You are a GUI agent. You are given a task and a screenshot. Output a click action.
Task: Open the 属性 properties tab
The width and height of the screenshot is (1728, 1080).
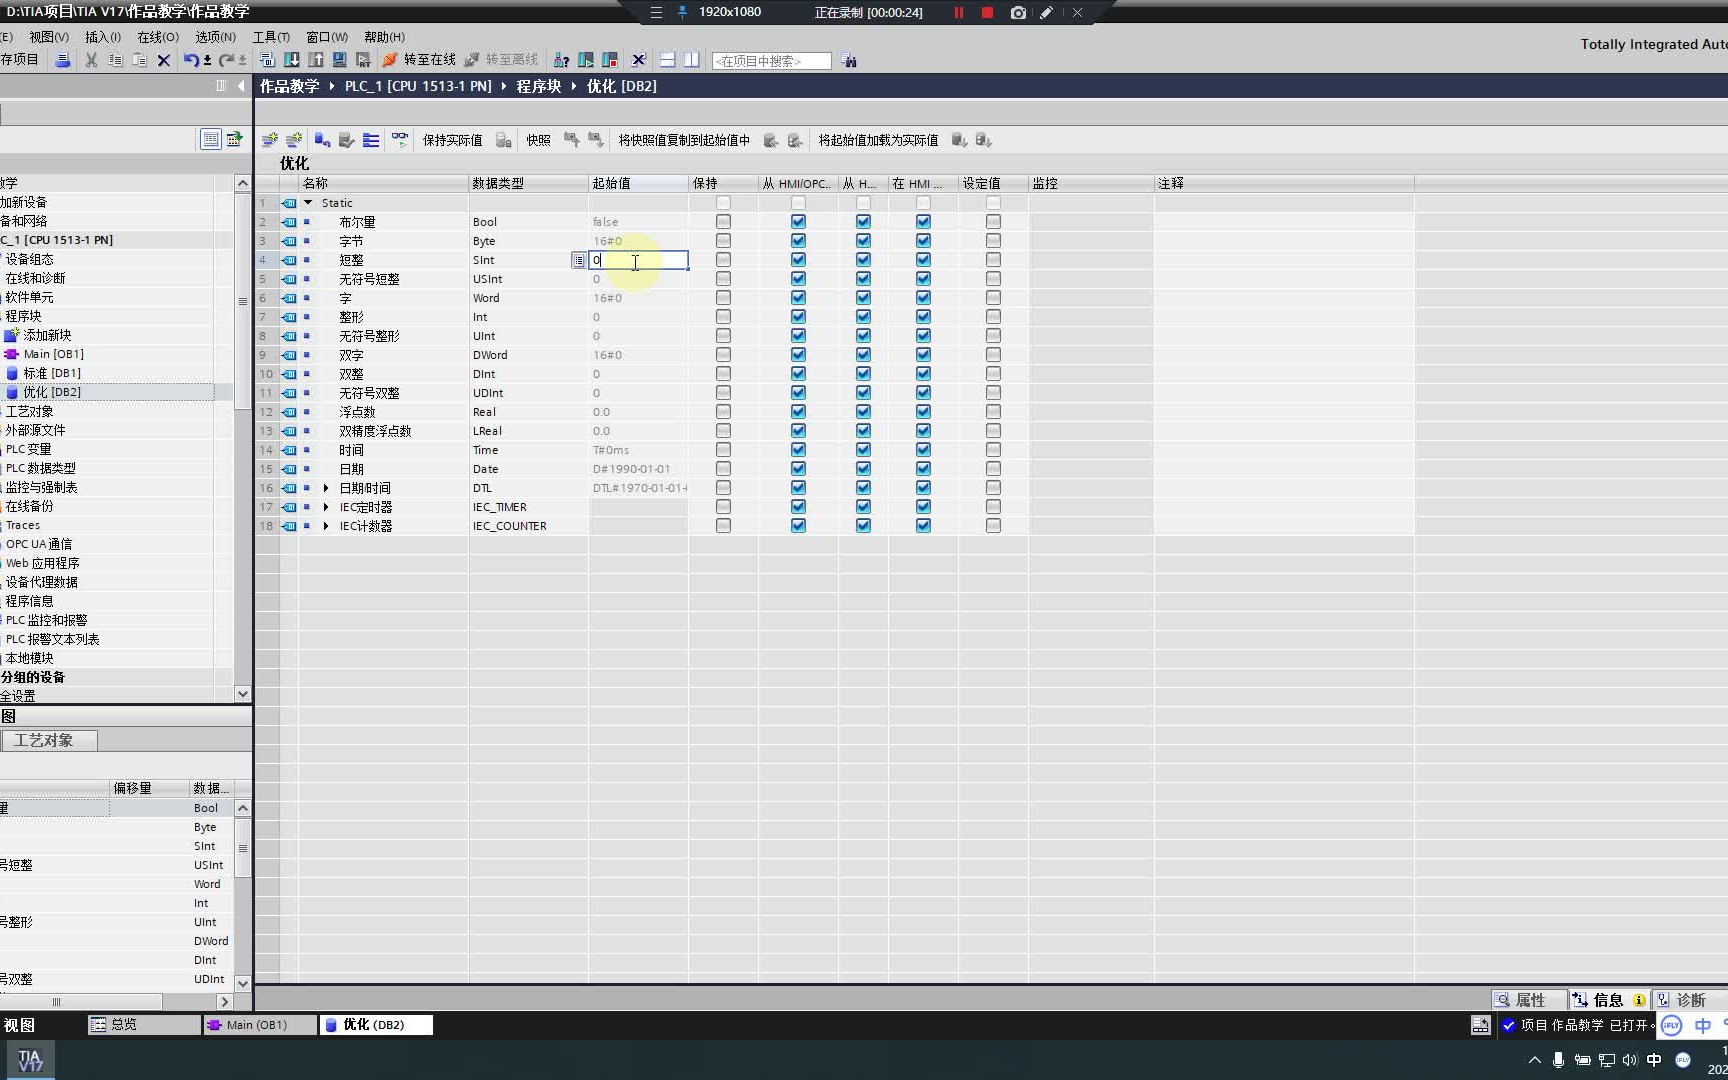(1528, 1000)
